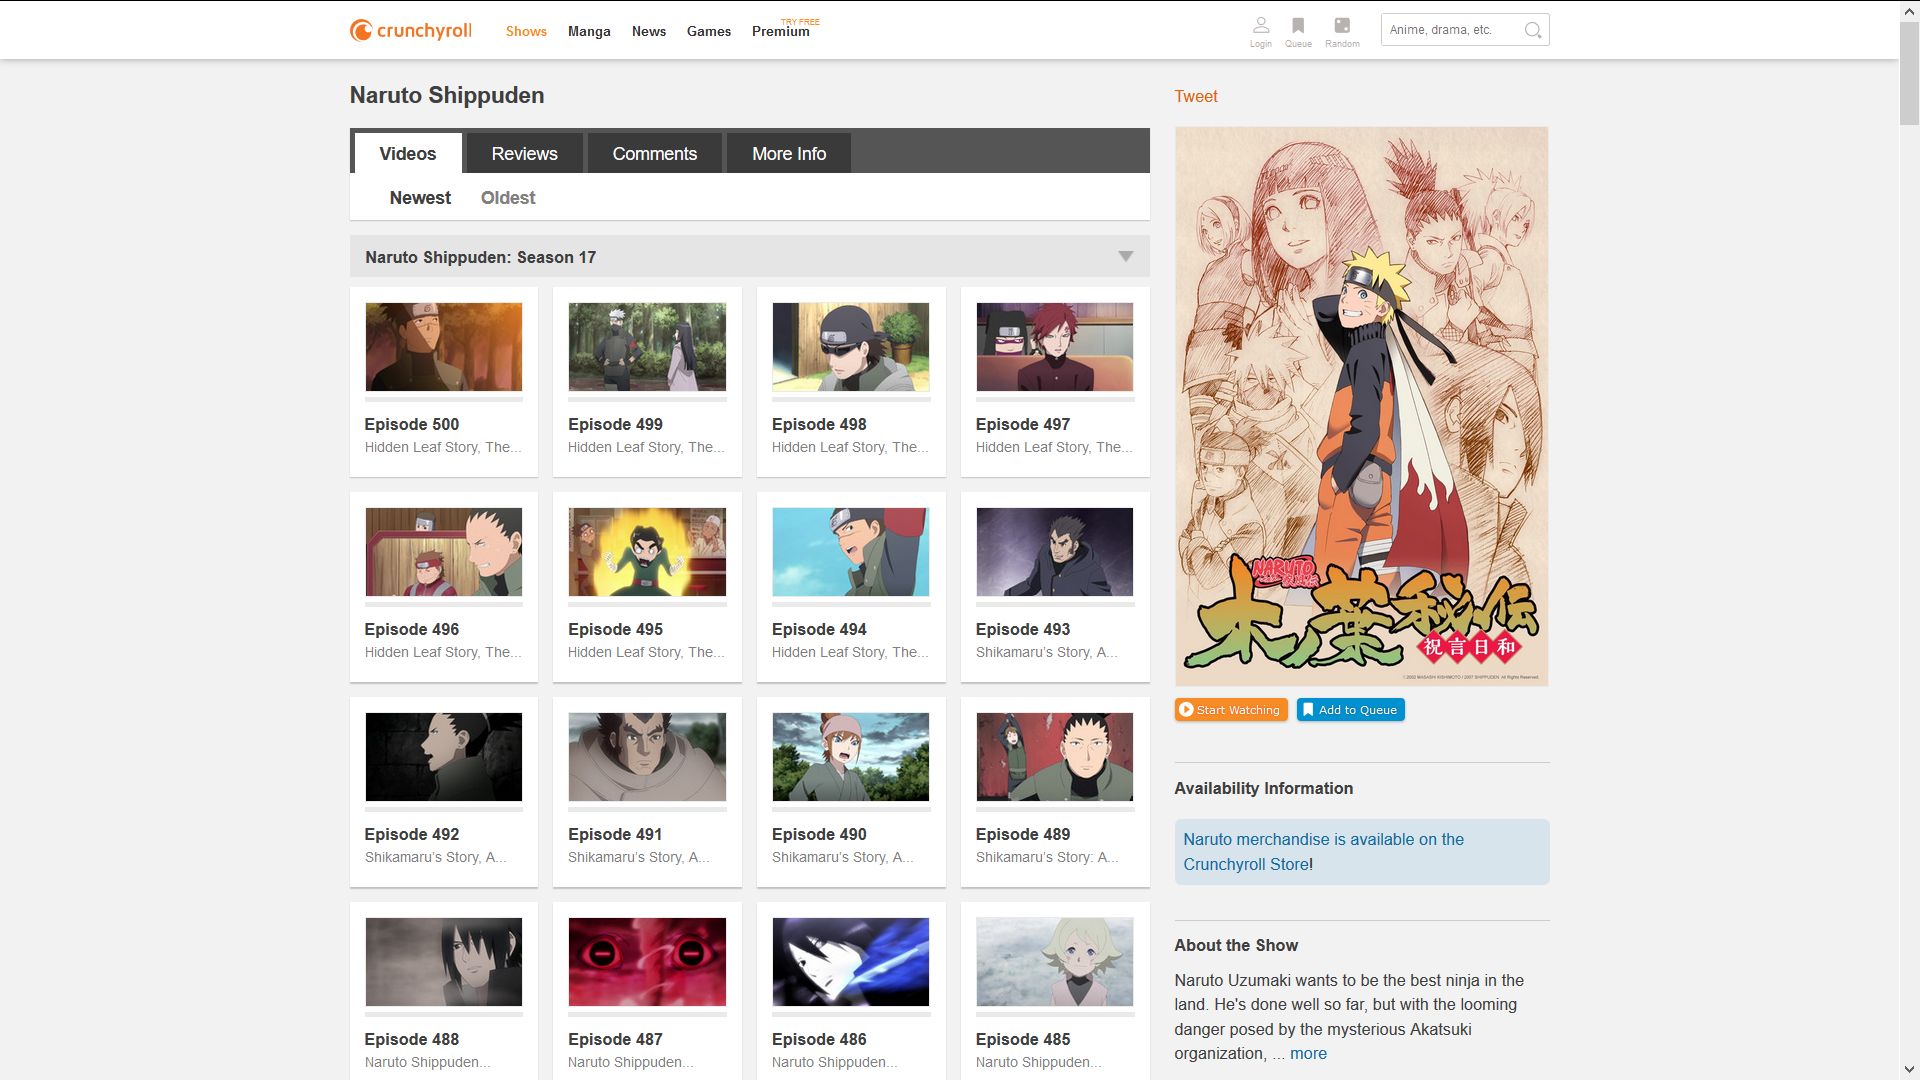Click the Crunchyroll logo
Viewport: 1920px width, 1080px height.
[411, 30]
